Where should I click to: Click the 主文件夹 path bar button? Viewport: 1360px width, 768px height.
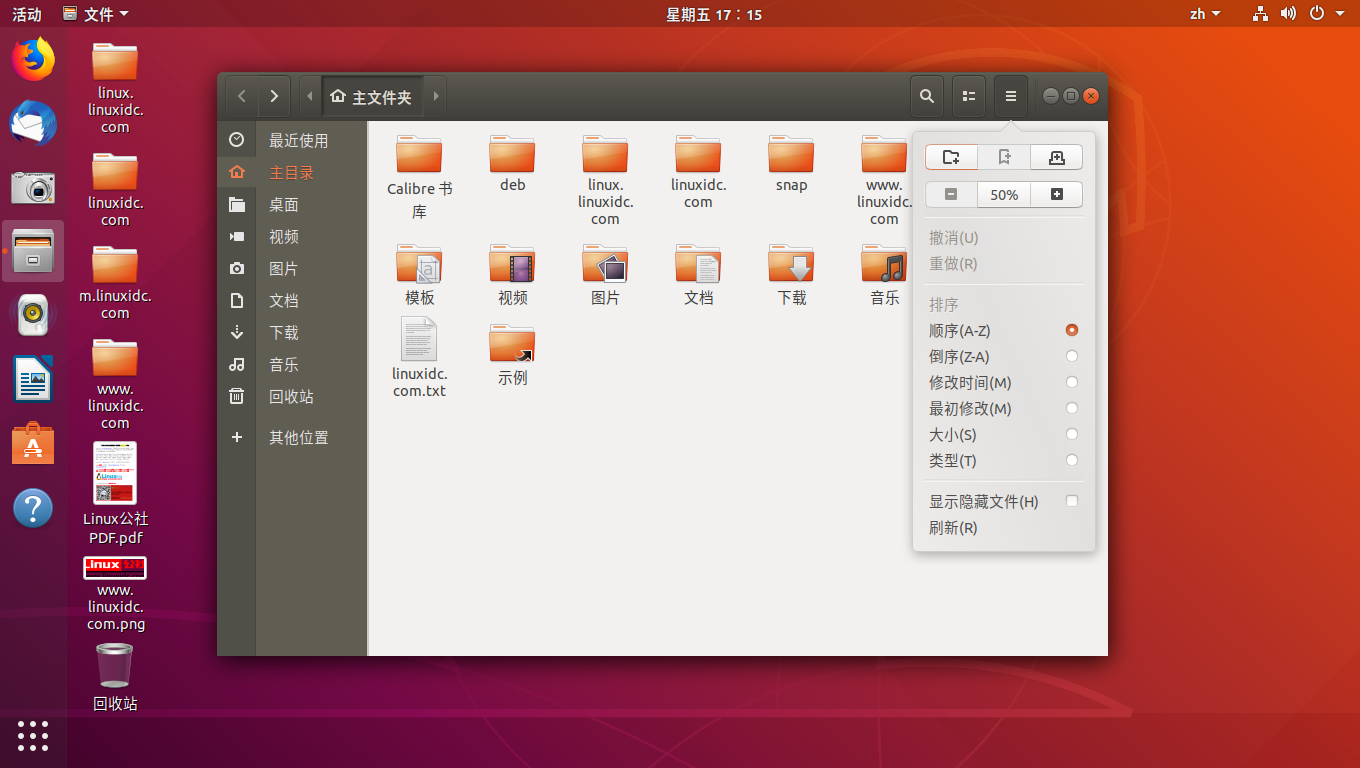click(372, 97)
